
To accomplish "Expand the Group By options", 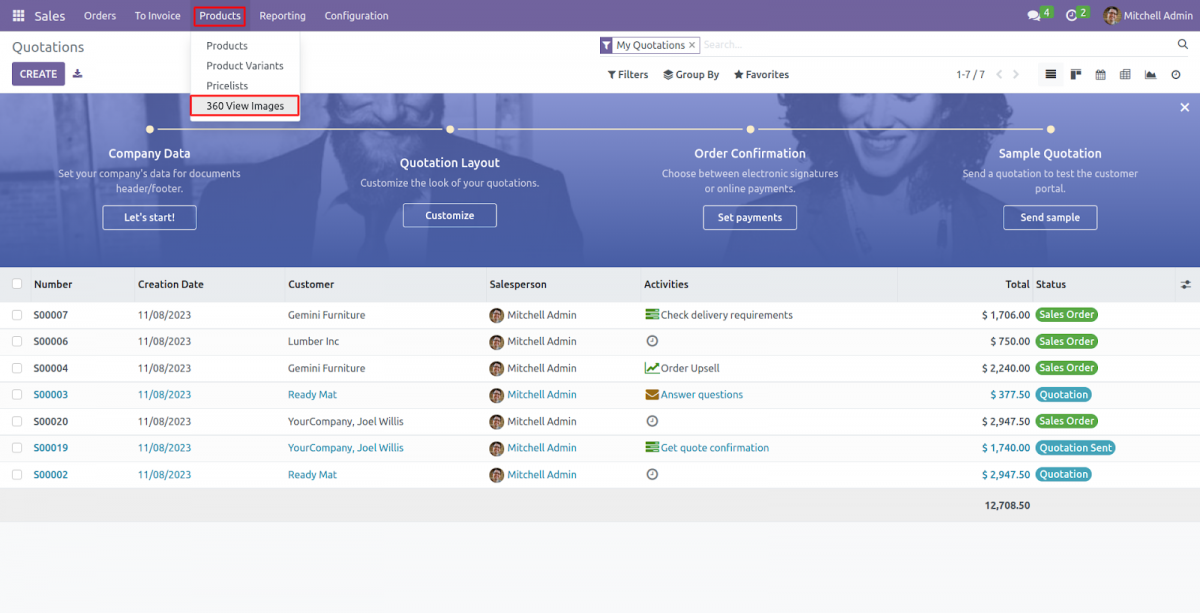I will pos(690,74).
